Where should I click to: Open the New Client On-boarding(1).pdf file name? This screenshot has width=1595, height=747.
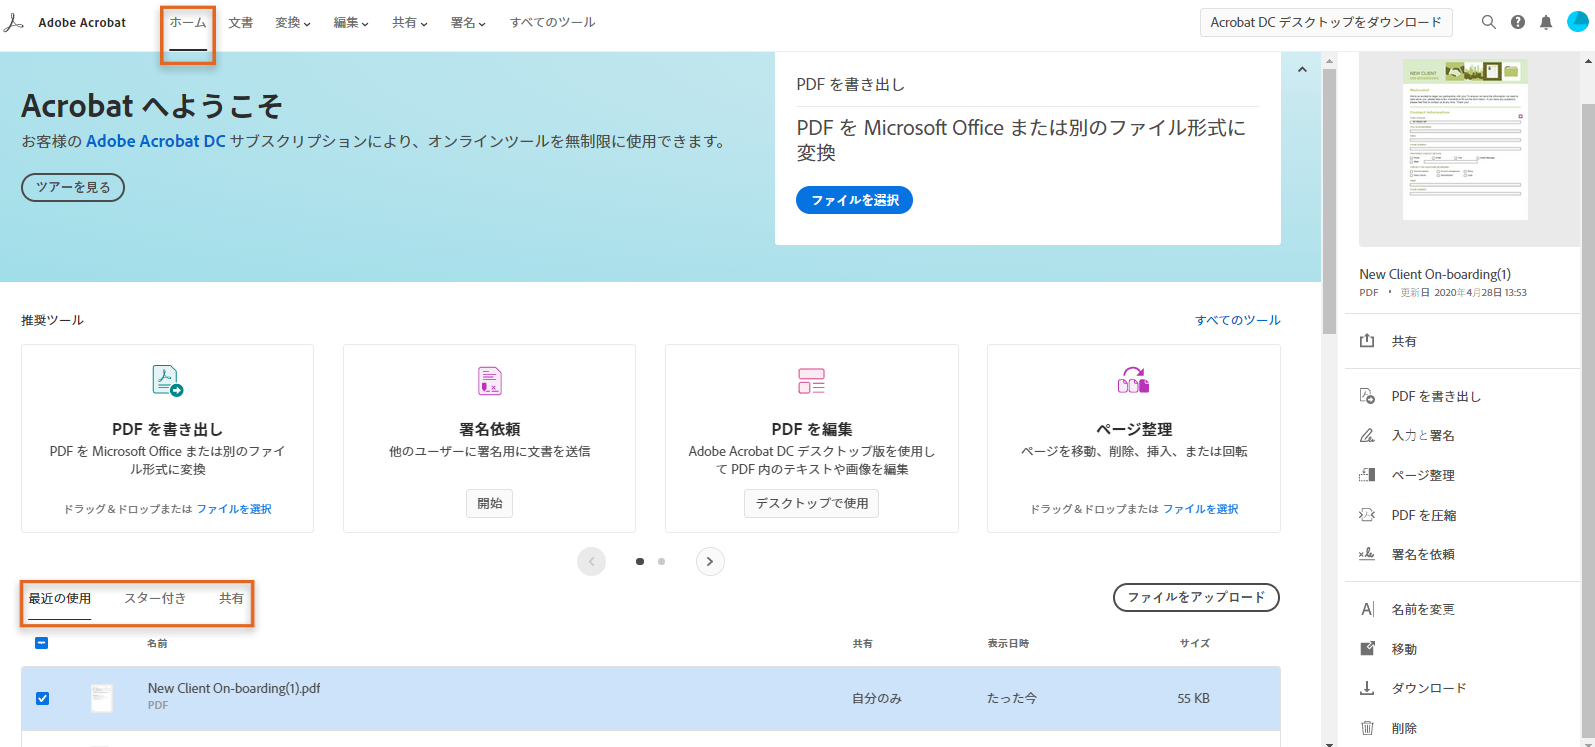pos(234,688)
